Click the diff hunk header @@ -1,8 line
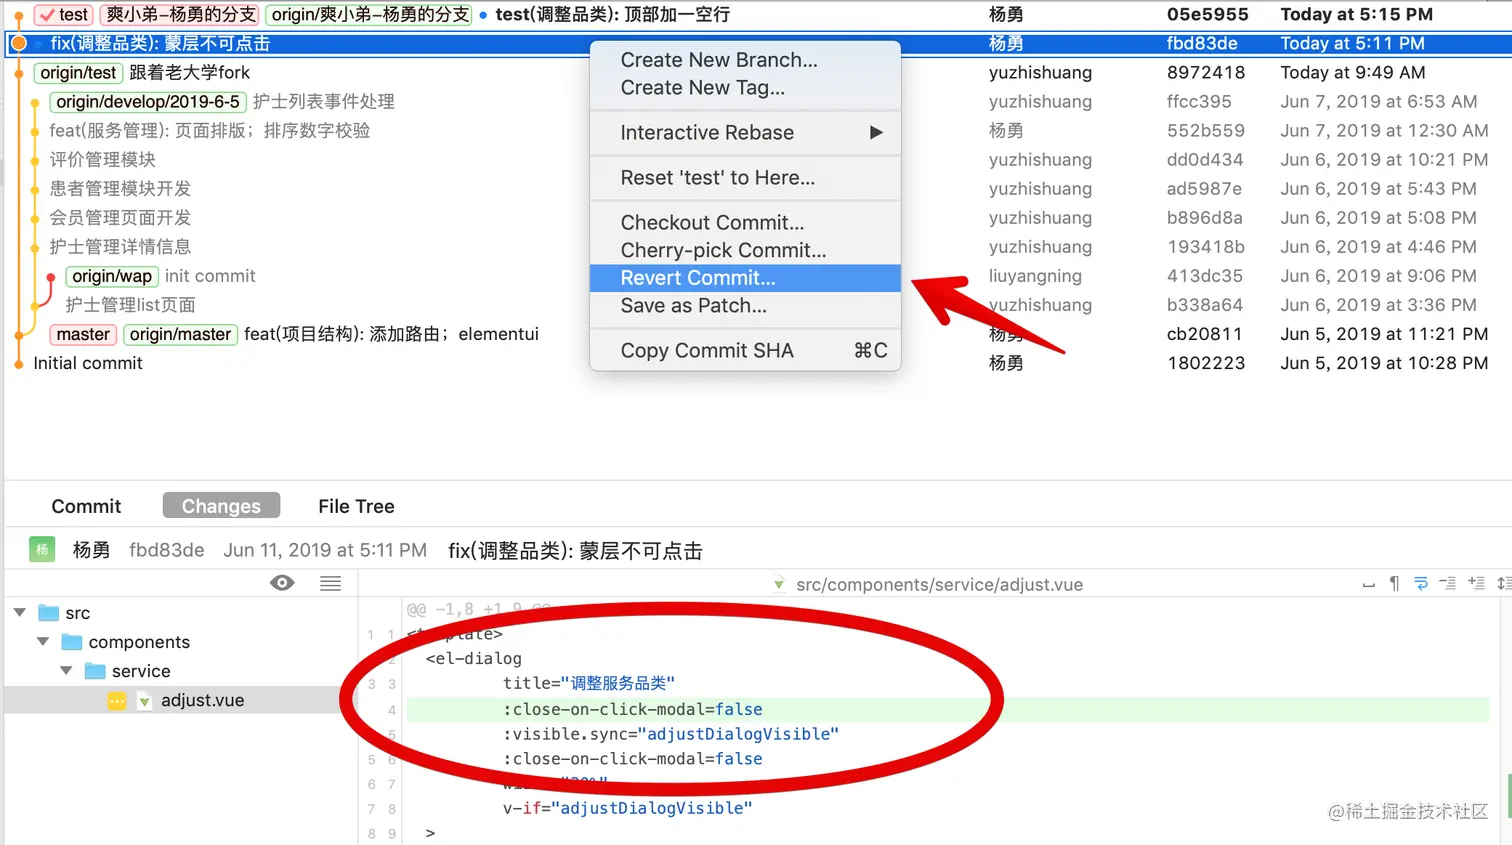The width and height of the screenshot is (1512, 845). coord(478,609)
